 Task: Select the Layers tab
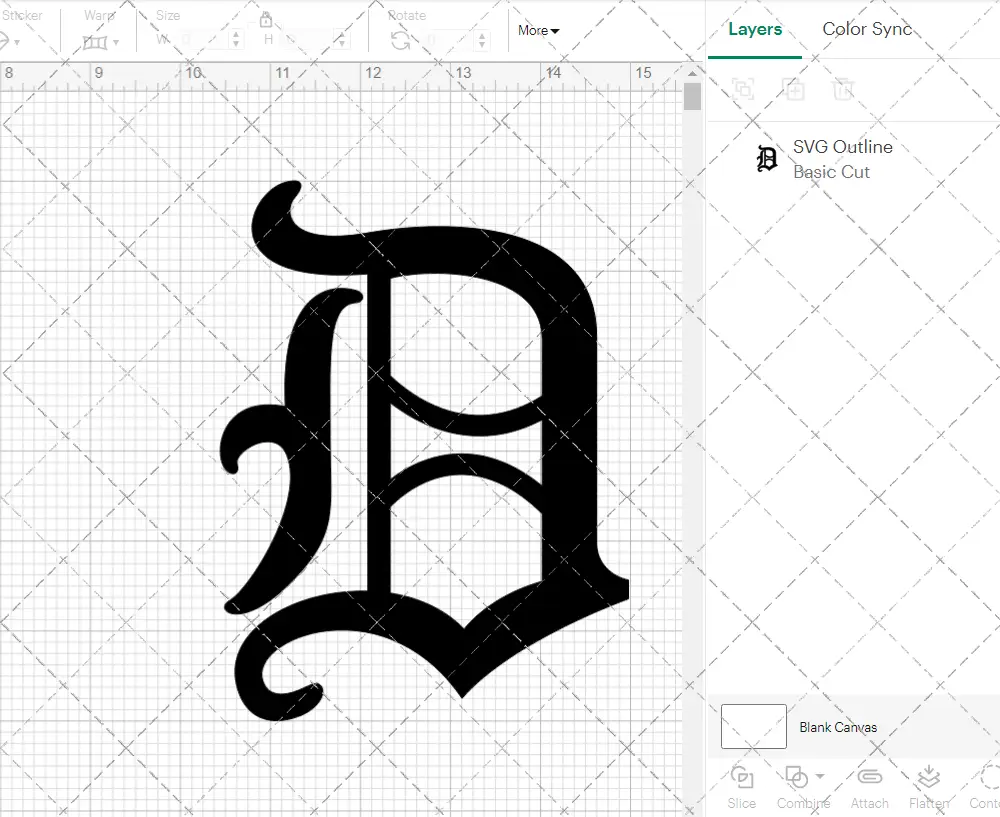click(x=755, y=29)
